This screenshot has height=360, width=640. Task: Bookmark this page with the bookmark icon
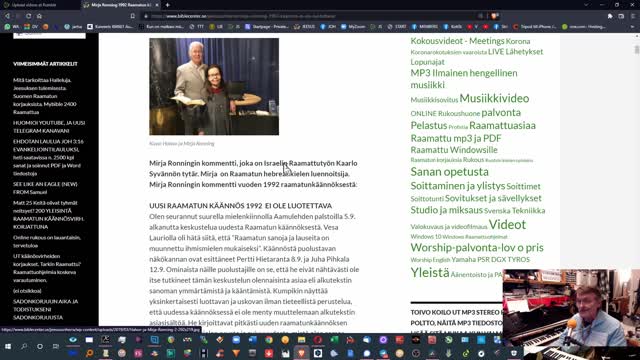coord(133,16)
